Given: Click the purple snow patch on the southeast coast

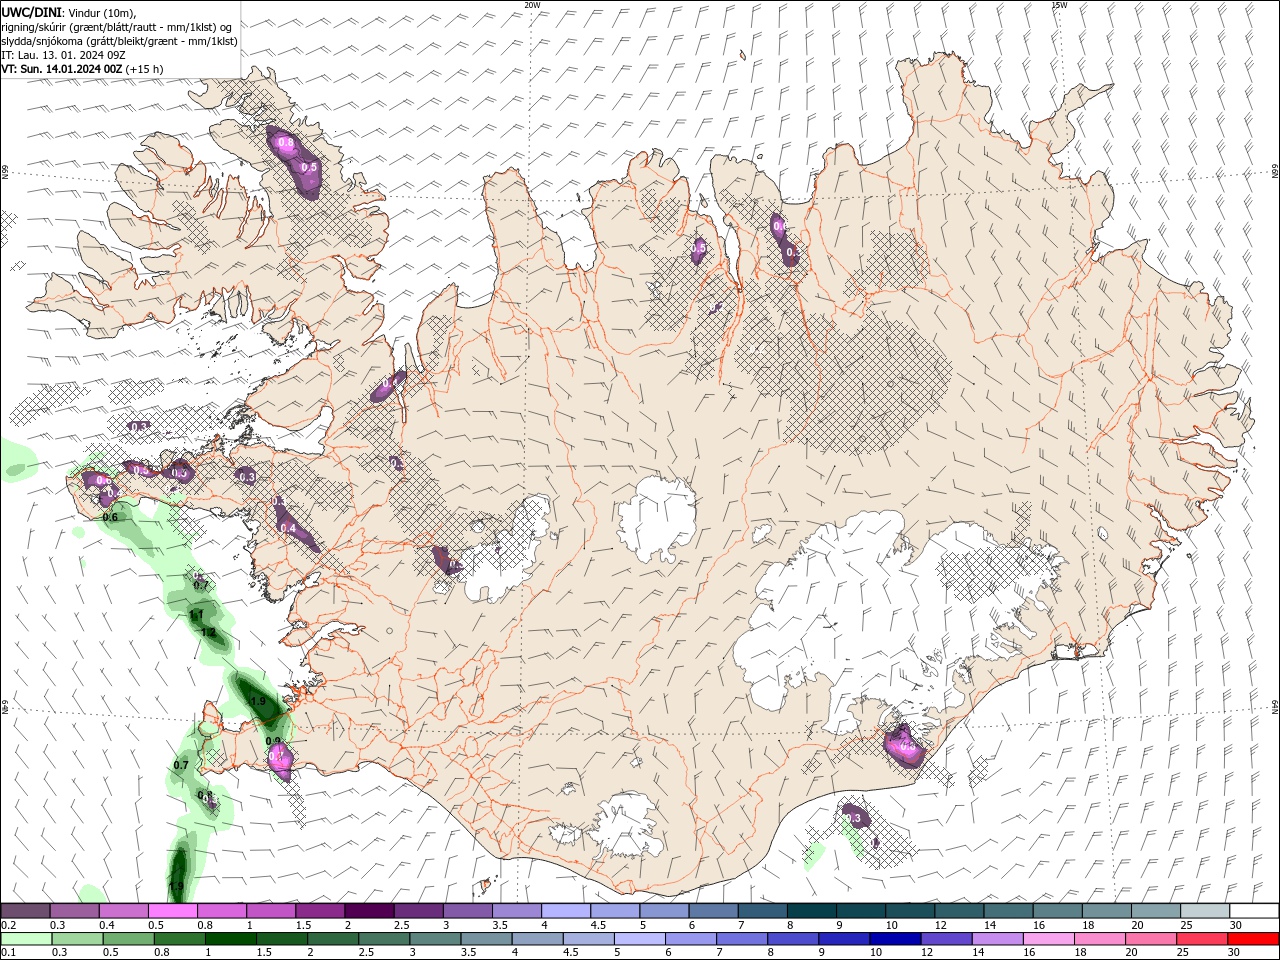Looking at the screenshot, I should click(906, 746).
